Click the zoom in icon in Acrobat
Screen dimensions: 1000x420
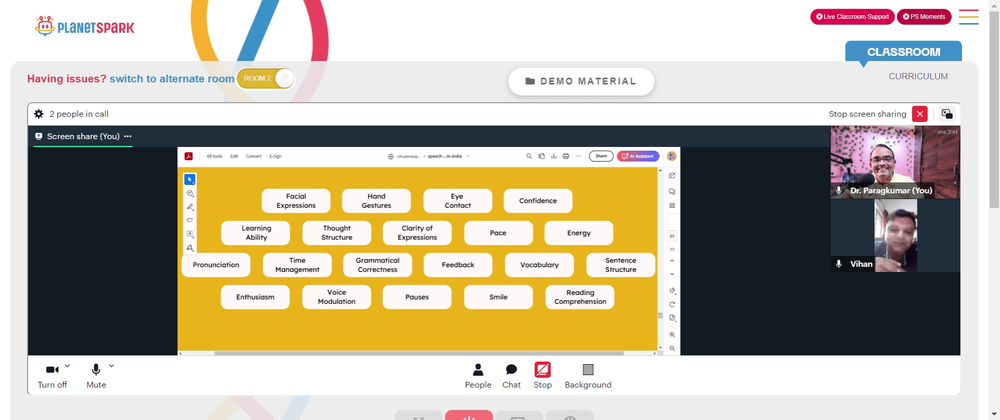tap(672, 335)
